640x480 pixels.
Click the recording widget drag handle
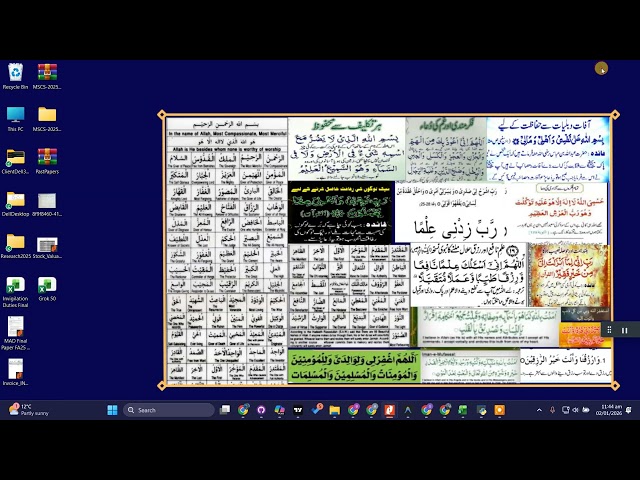coord(610,330)
